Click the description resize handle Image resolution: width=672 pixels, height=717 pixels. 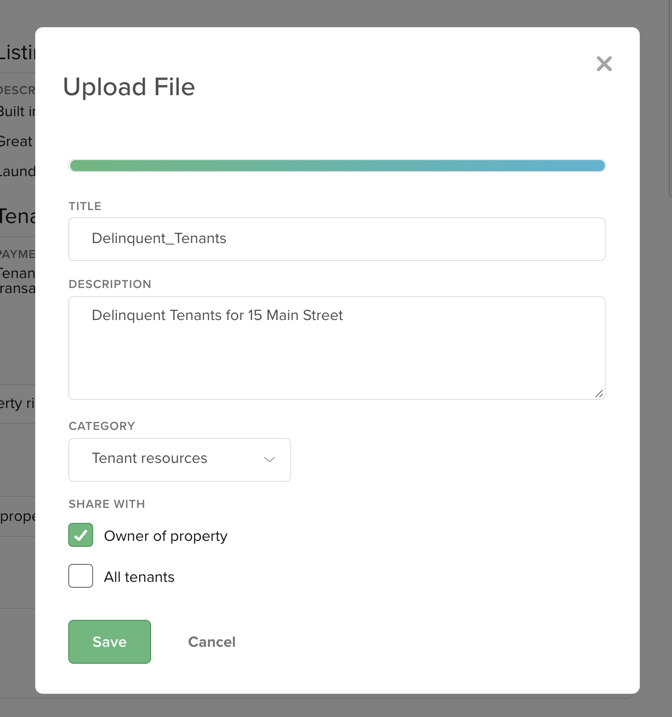click(599, 393)
